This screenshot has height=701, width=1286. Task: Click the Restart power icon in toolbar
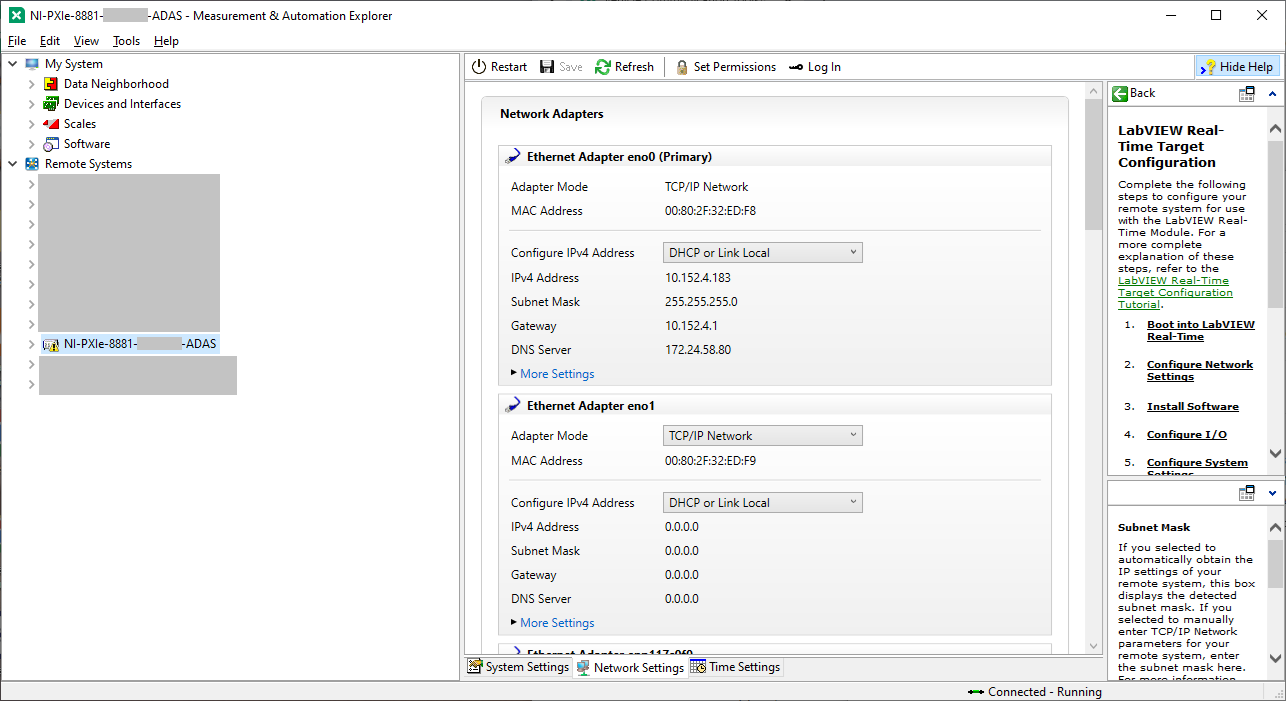point(479,67)
